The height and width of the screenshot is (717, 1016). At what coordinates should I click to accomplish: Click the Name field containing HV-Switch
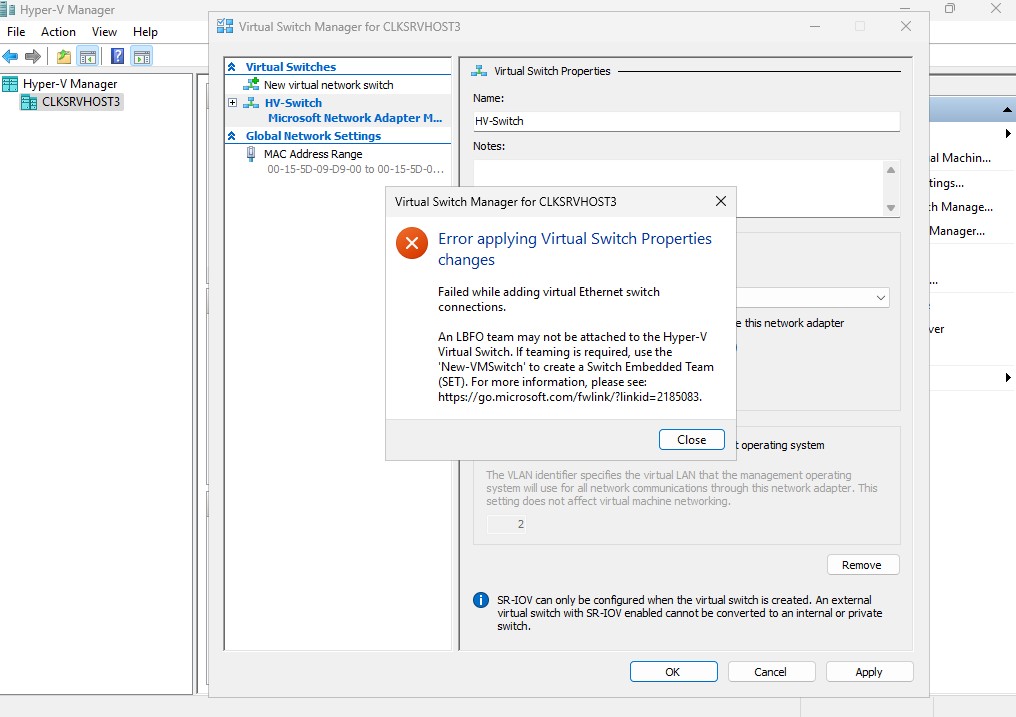[686, 121]
